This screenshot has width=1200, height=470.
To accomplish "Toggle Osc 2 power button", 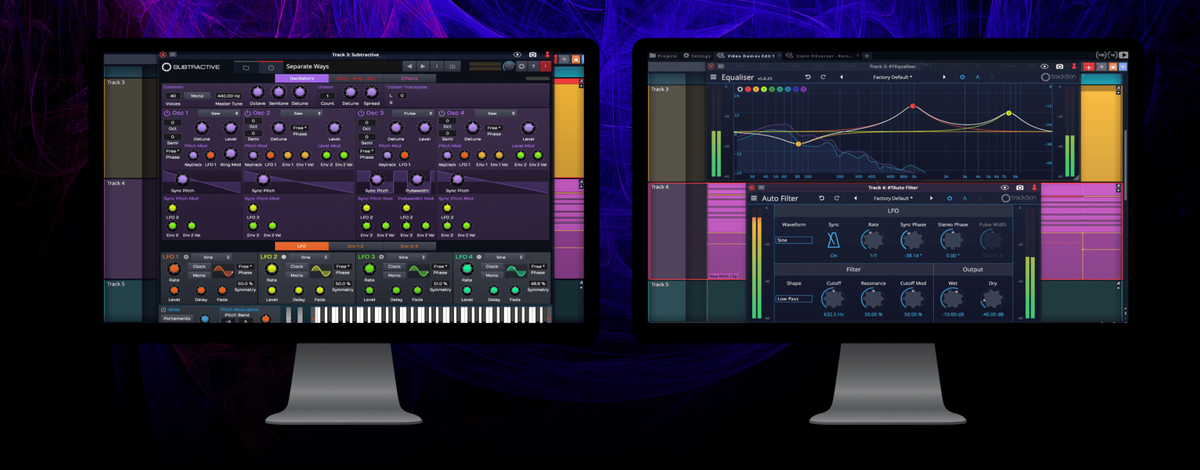I will [x=247, y=113].
